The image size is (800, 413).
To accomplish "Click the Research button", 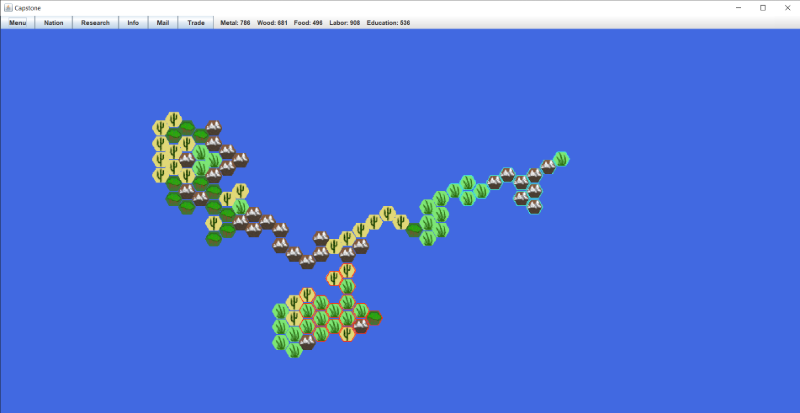I will click(x=95, y=22).
